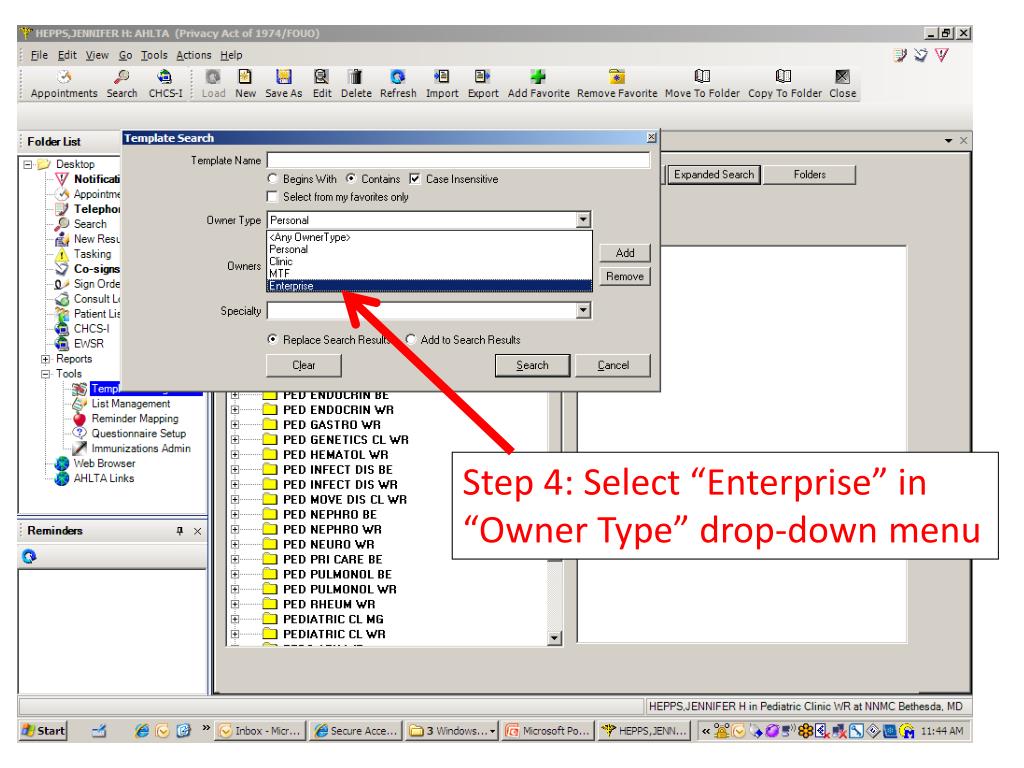Image resolution: width=1024 pixels, height=768 pixels.
Task: Open the Specialty dropdown arrow
Action: coord(584,311)
